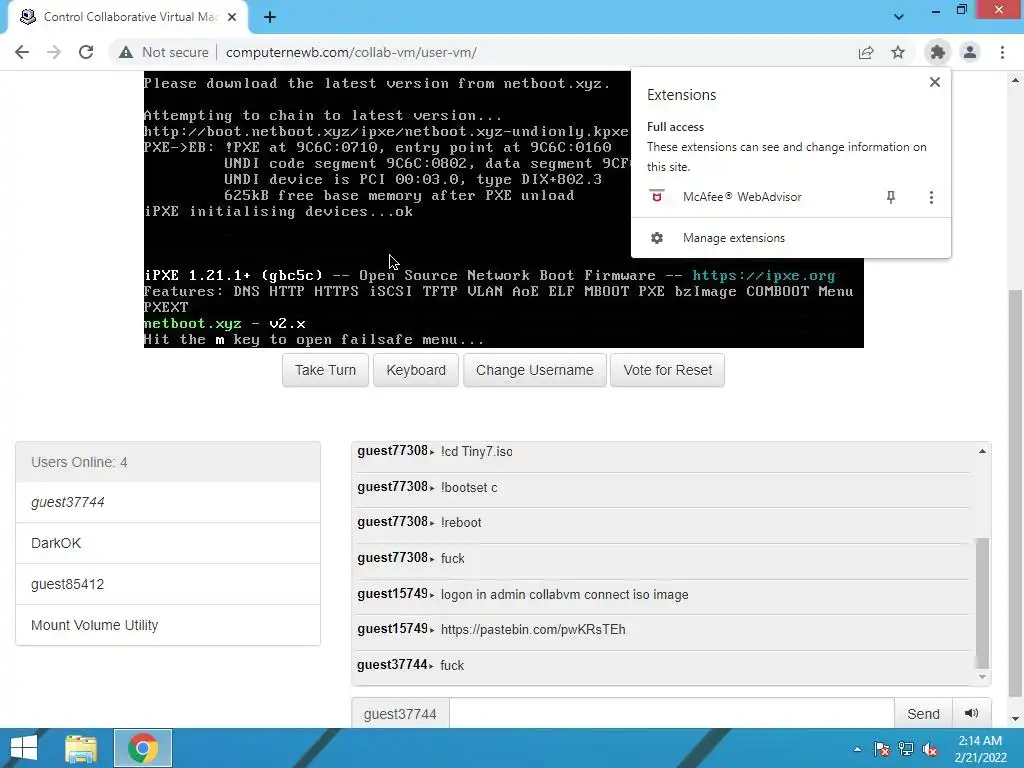Select user guest37744 in the users list
Viewport: 1024px width, 768px height.
coord(168,502)
